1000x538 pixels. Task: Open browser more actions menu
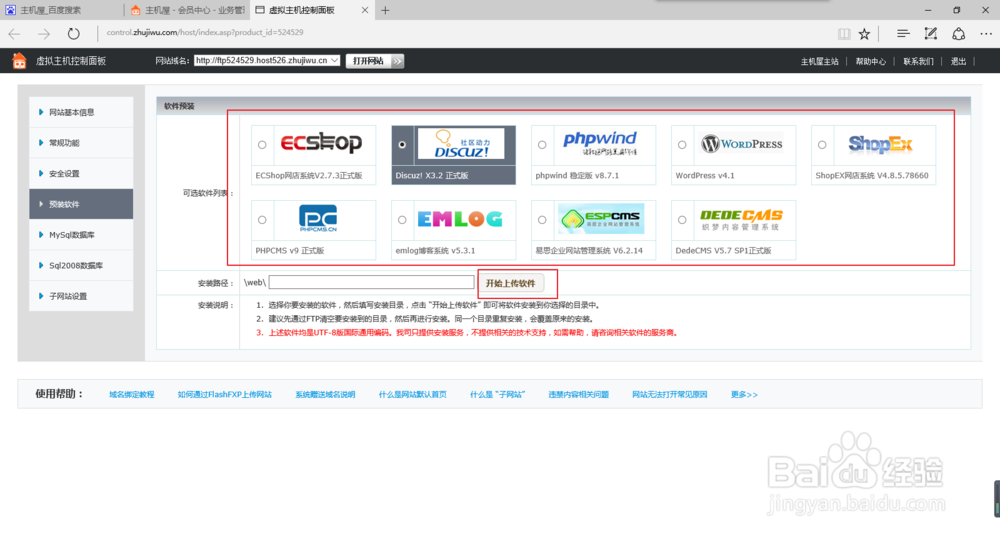[x=986, y=34]
